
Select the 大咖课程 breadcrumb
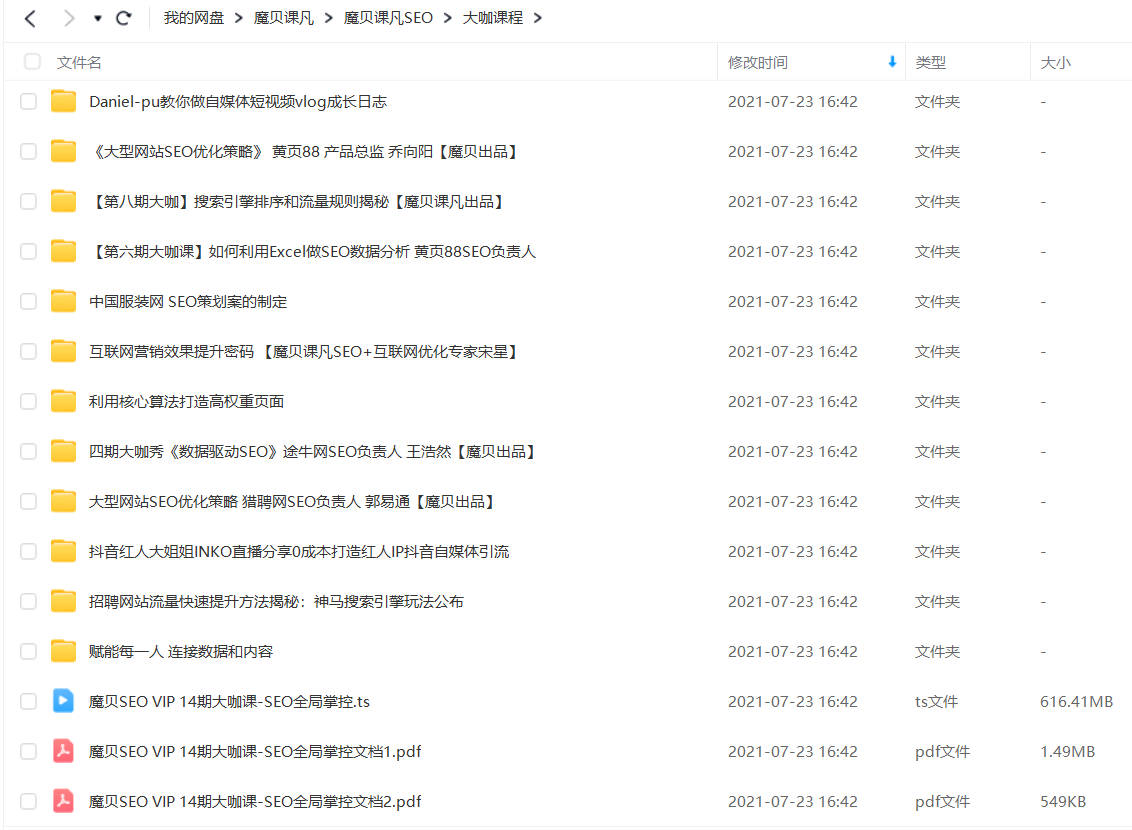click(492, 18)
